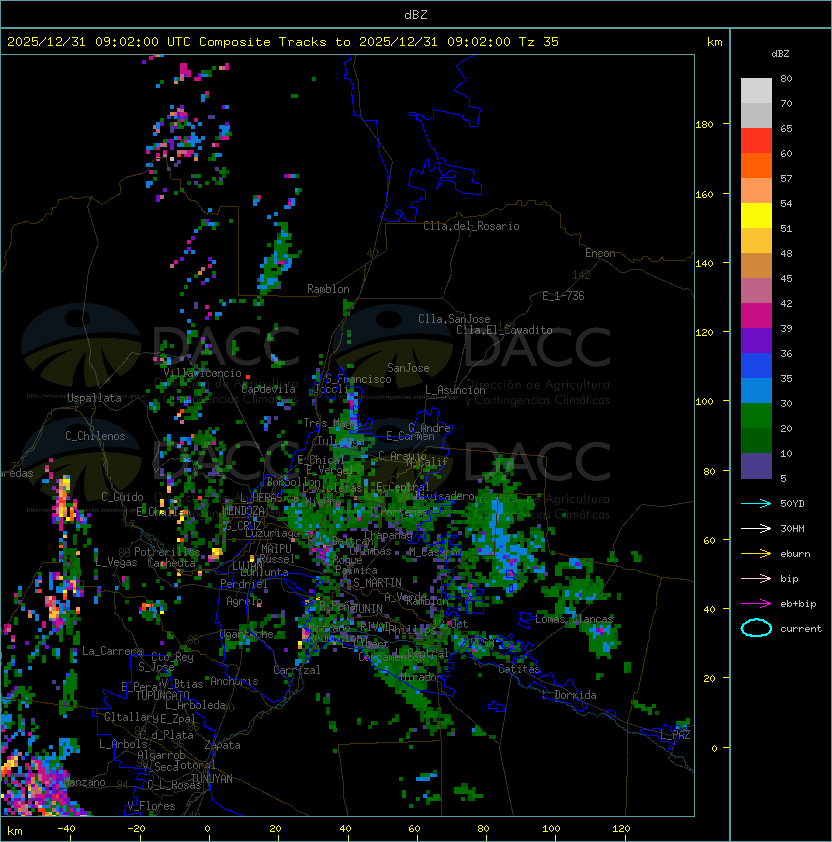Click the 'Uspallata' map label

[95, 398]
